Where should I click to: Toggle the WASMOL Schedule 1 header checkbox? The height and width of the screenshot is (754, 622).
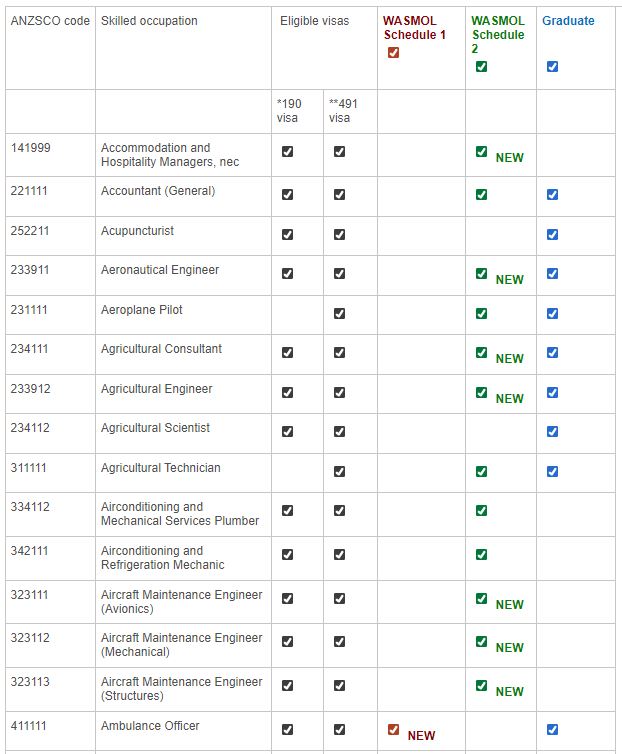coord(393,53)
